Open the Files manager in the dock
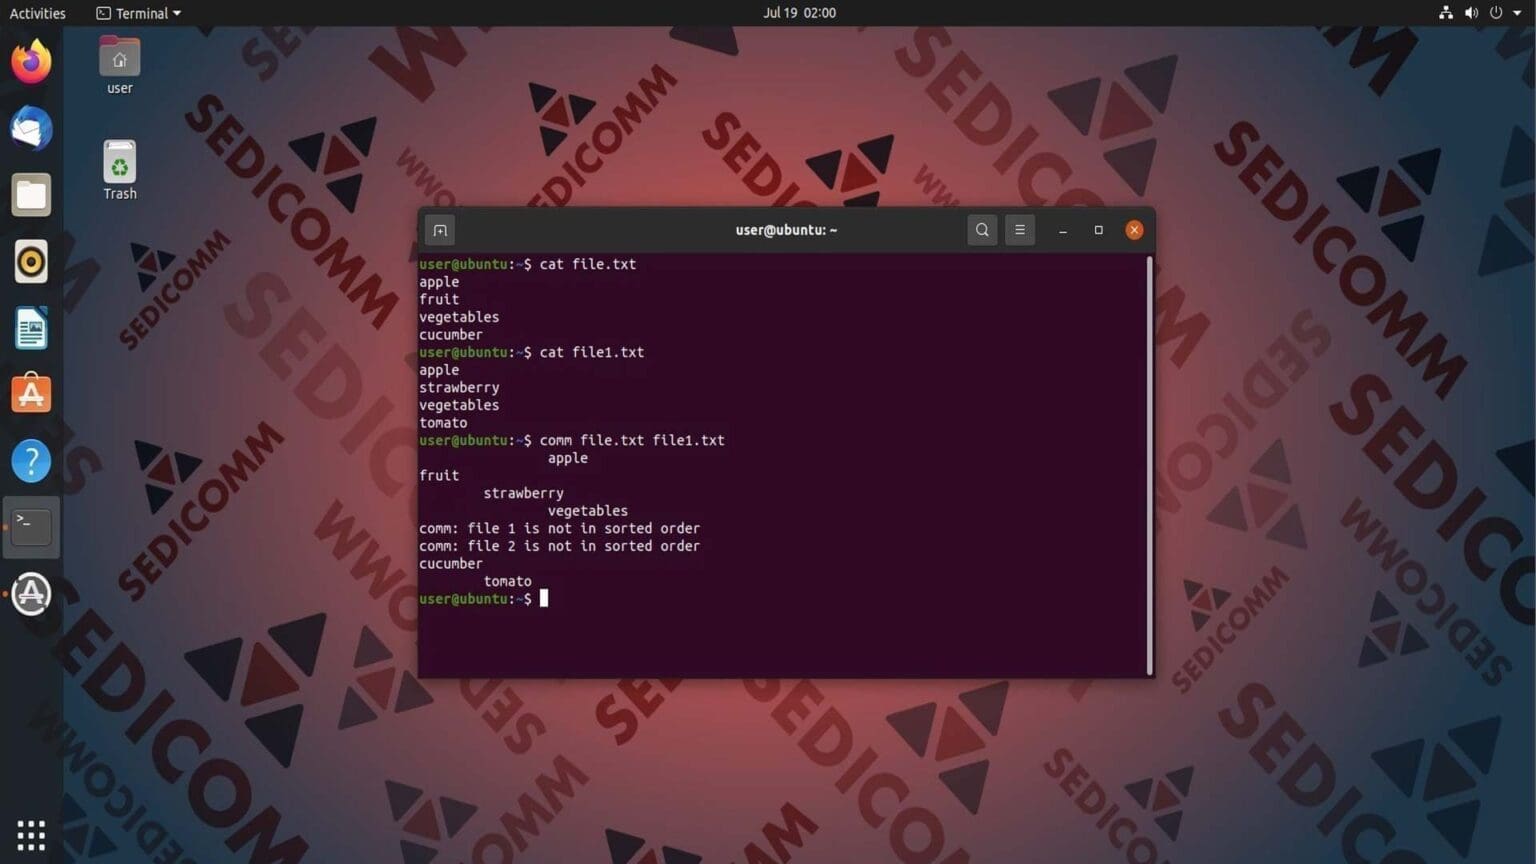The height and width of the screenshot is (864, 1536). (x=31, y=195)
